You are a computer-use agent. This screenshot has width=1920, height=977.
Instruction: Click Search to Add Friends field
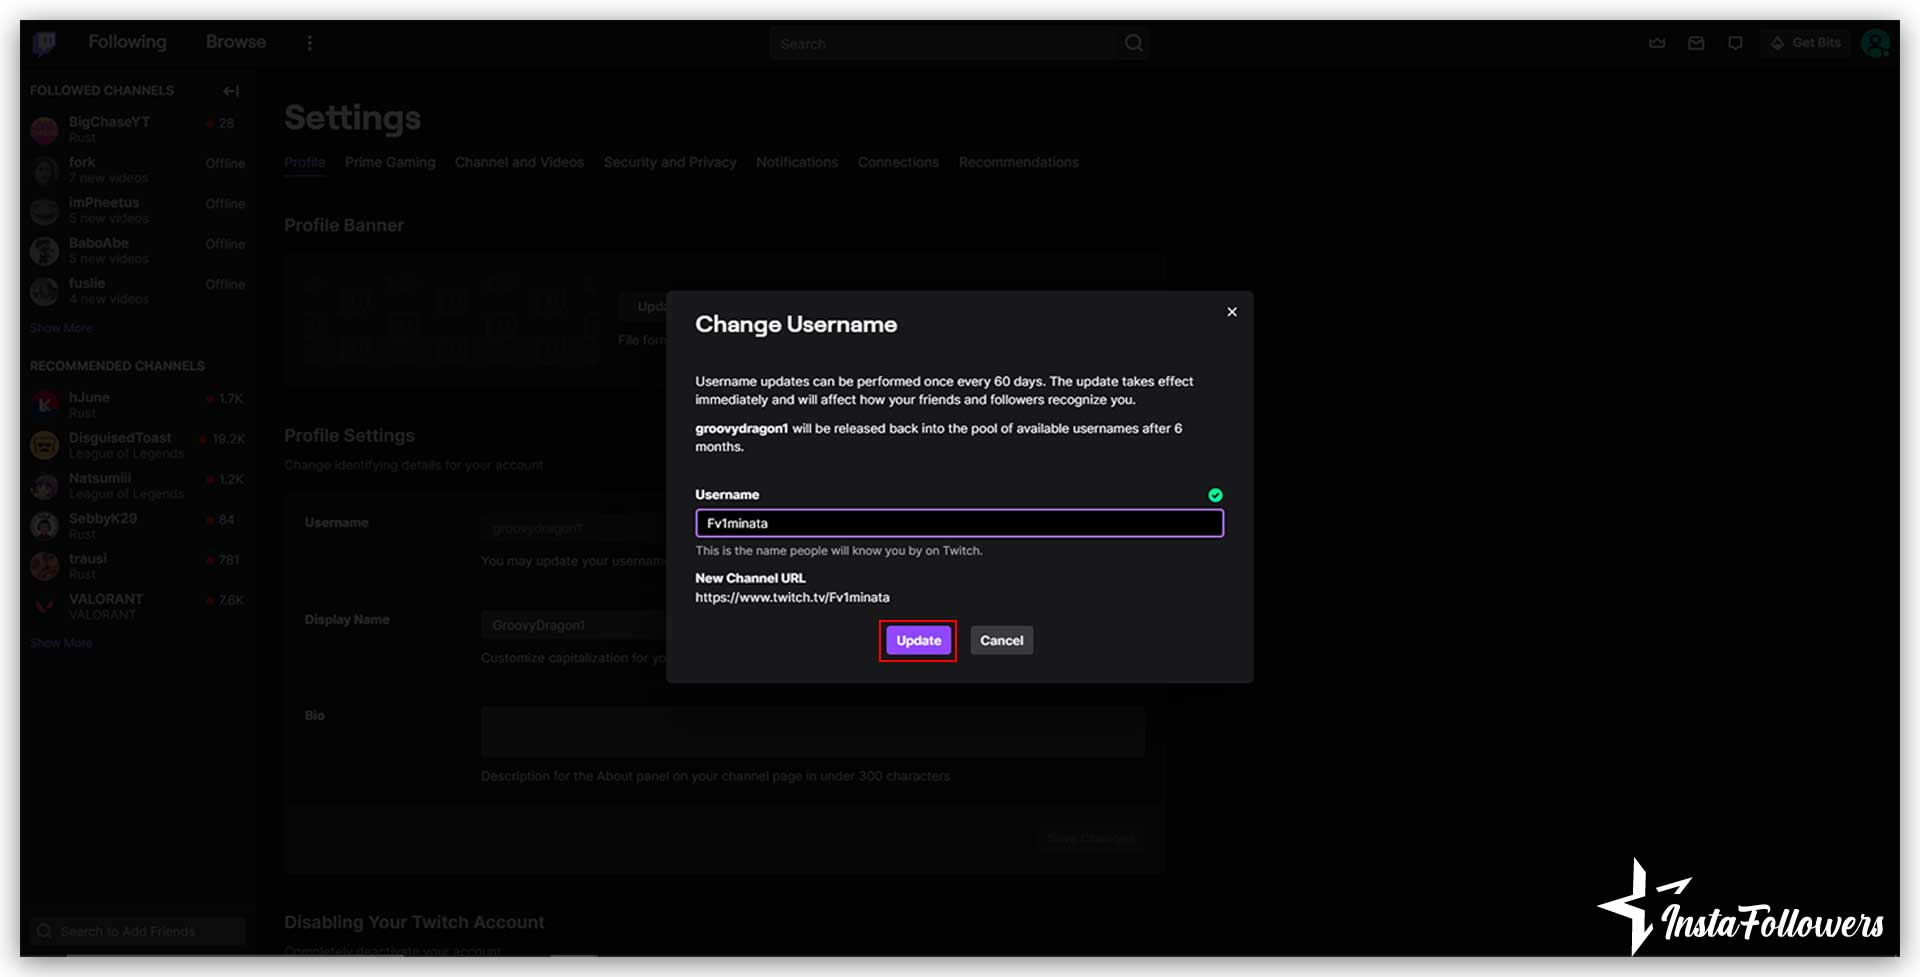pyautogui.click(x=138, y=931)
